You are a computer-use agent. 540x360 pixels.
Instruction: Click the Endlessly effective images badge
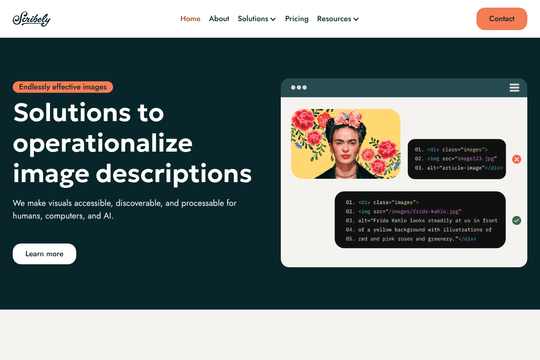point(63,87)
